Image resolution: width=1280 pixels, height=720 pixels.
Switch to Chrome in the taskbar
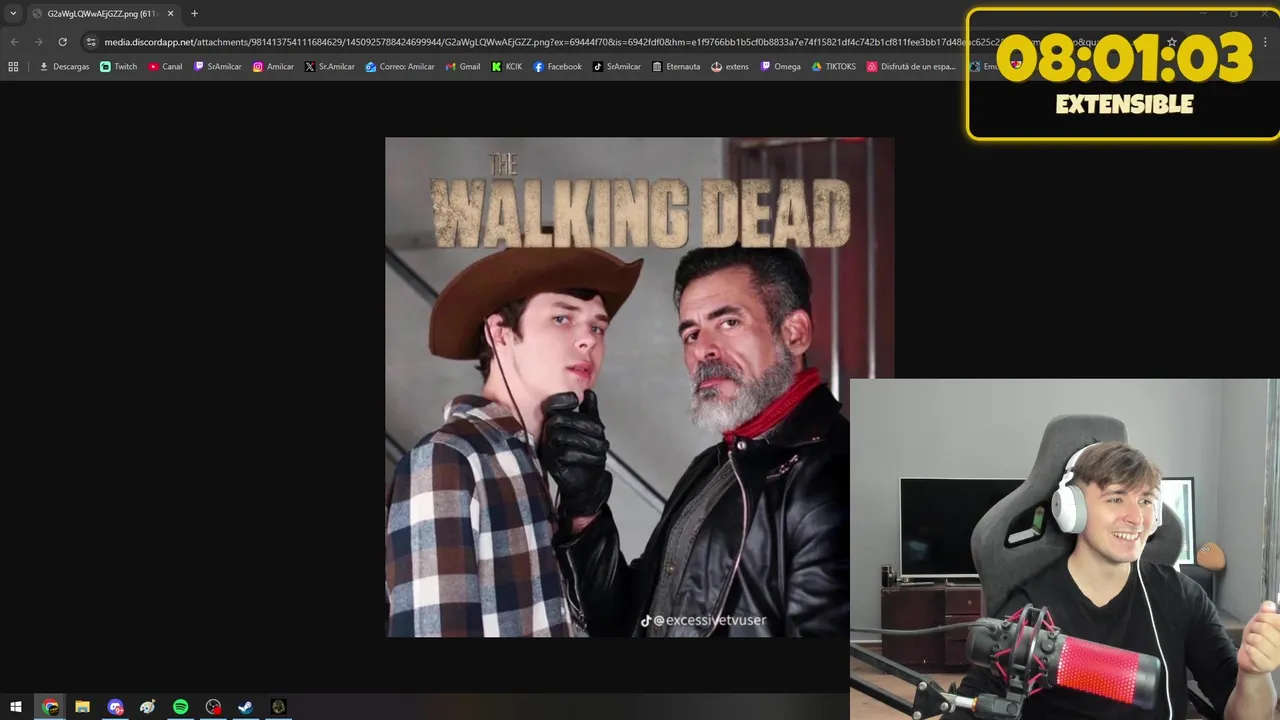50,707
